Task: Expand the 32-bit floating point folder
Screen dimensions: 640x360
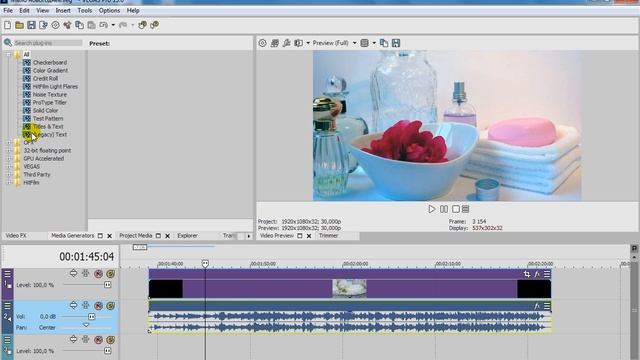Action: point(9,151)
